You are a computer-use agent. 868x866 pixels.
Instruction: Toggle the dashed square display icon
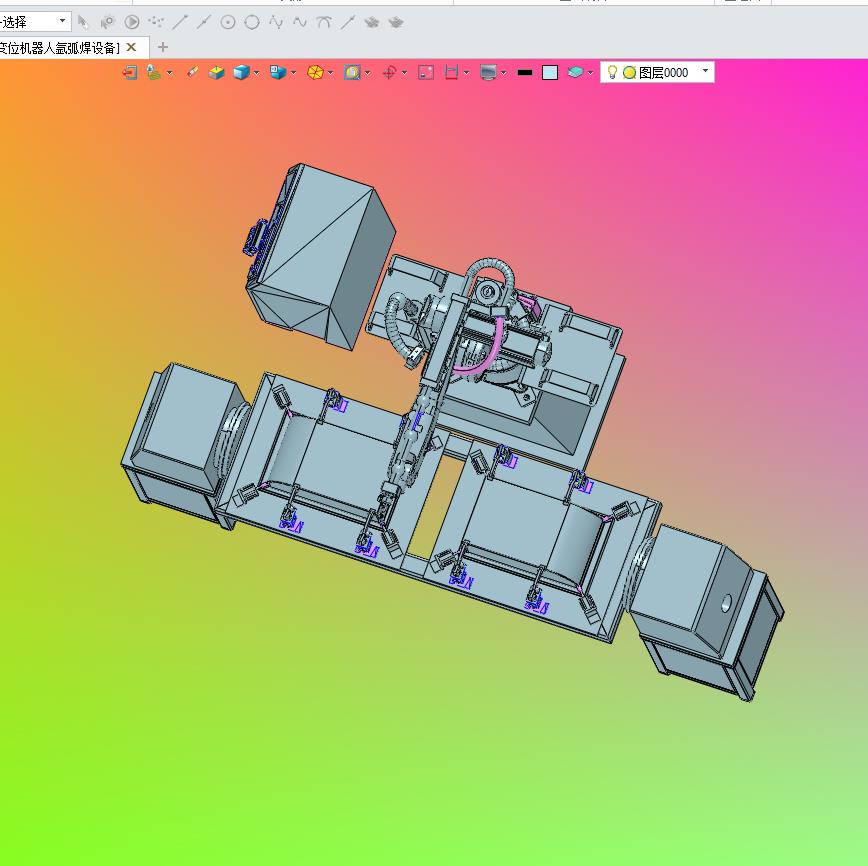click(x=426, y=72)
